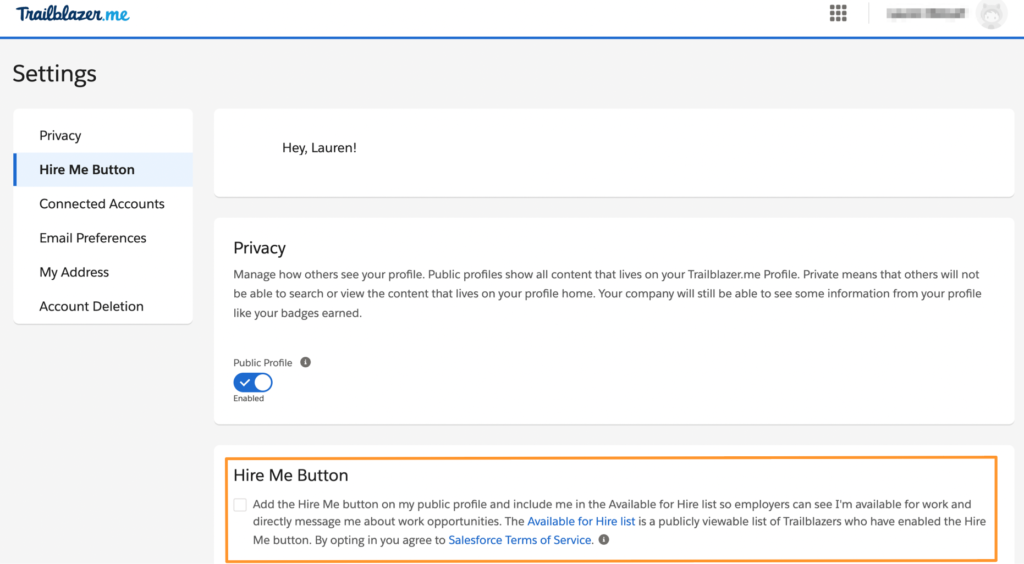Image resolution: width=1024 pixels, height=564 pixels.
Task: Select Hire Me Button in sidebar
Action: pyautogui.click(x=103, y=170)
